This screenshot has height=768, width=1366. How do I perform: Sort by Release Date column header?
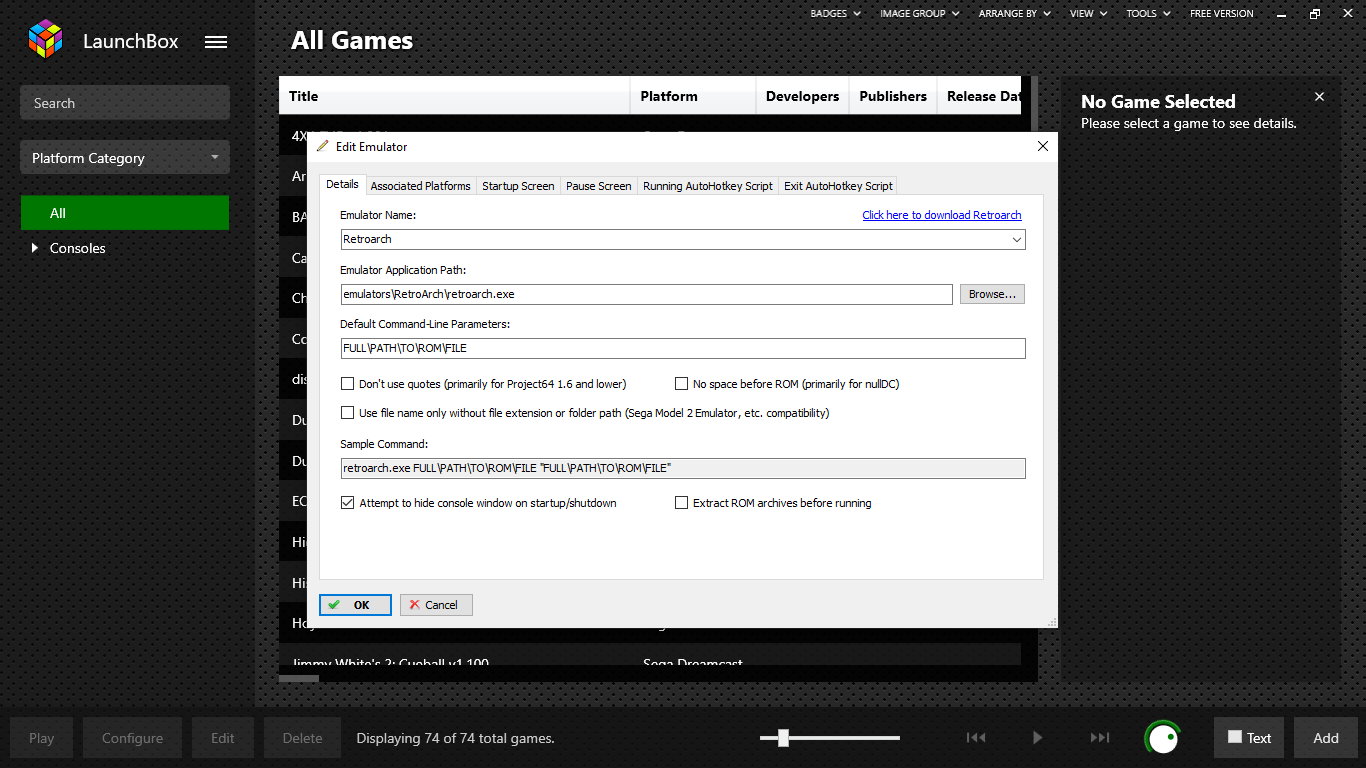point(980,96)
